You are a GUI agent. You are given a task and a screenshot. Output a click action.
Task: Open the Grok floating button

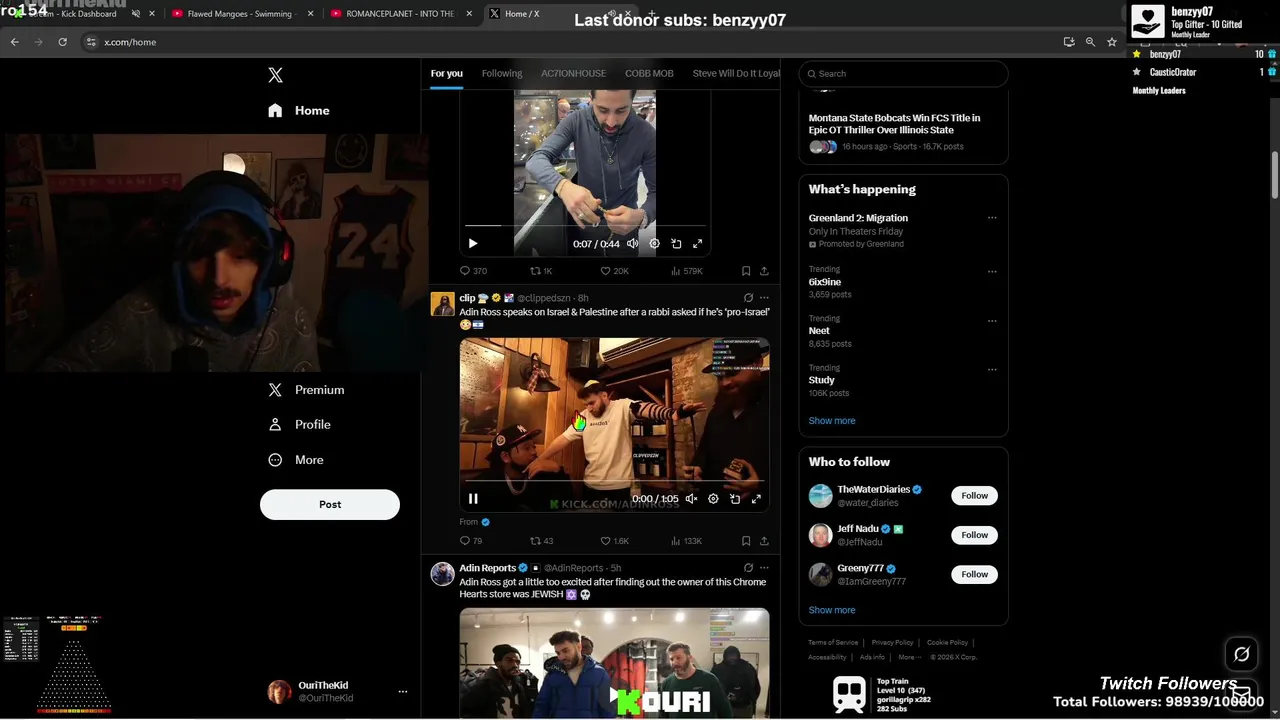coord(1242,654)
